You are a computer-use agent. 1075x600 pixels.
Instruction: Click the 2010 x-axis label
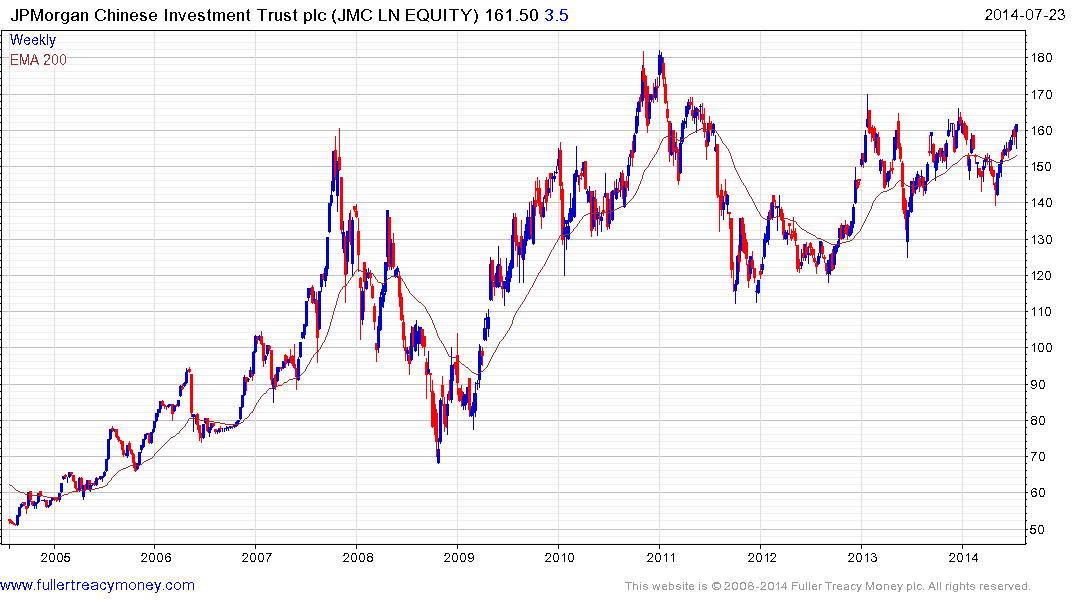point(559,557)
